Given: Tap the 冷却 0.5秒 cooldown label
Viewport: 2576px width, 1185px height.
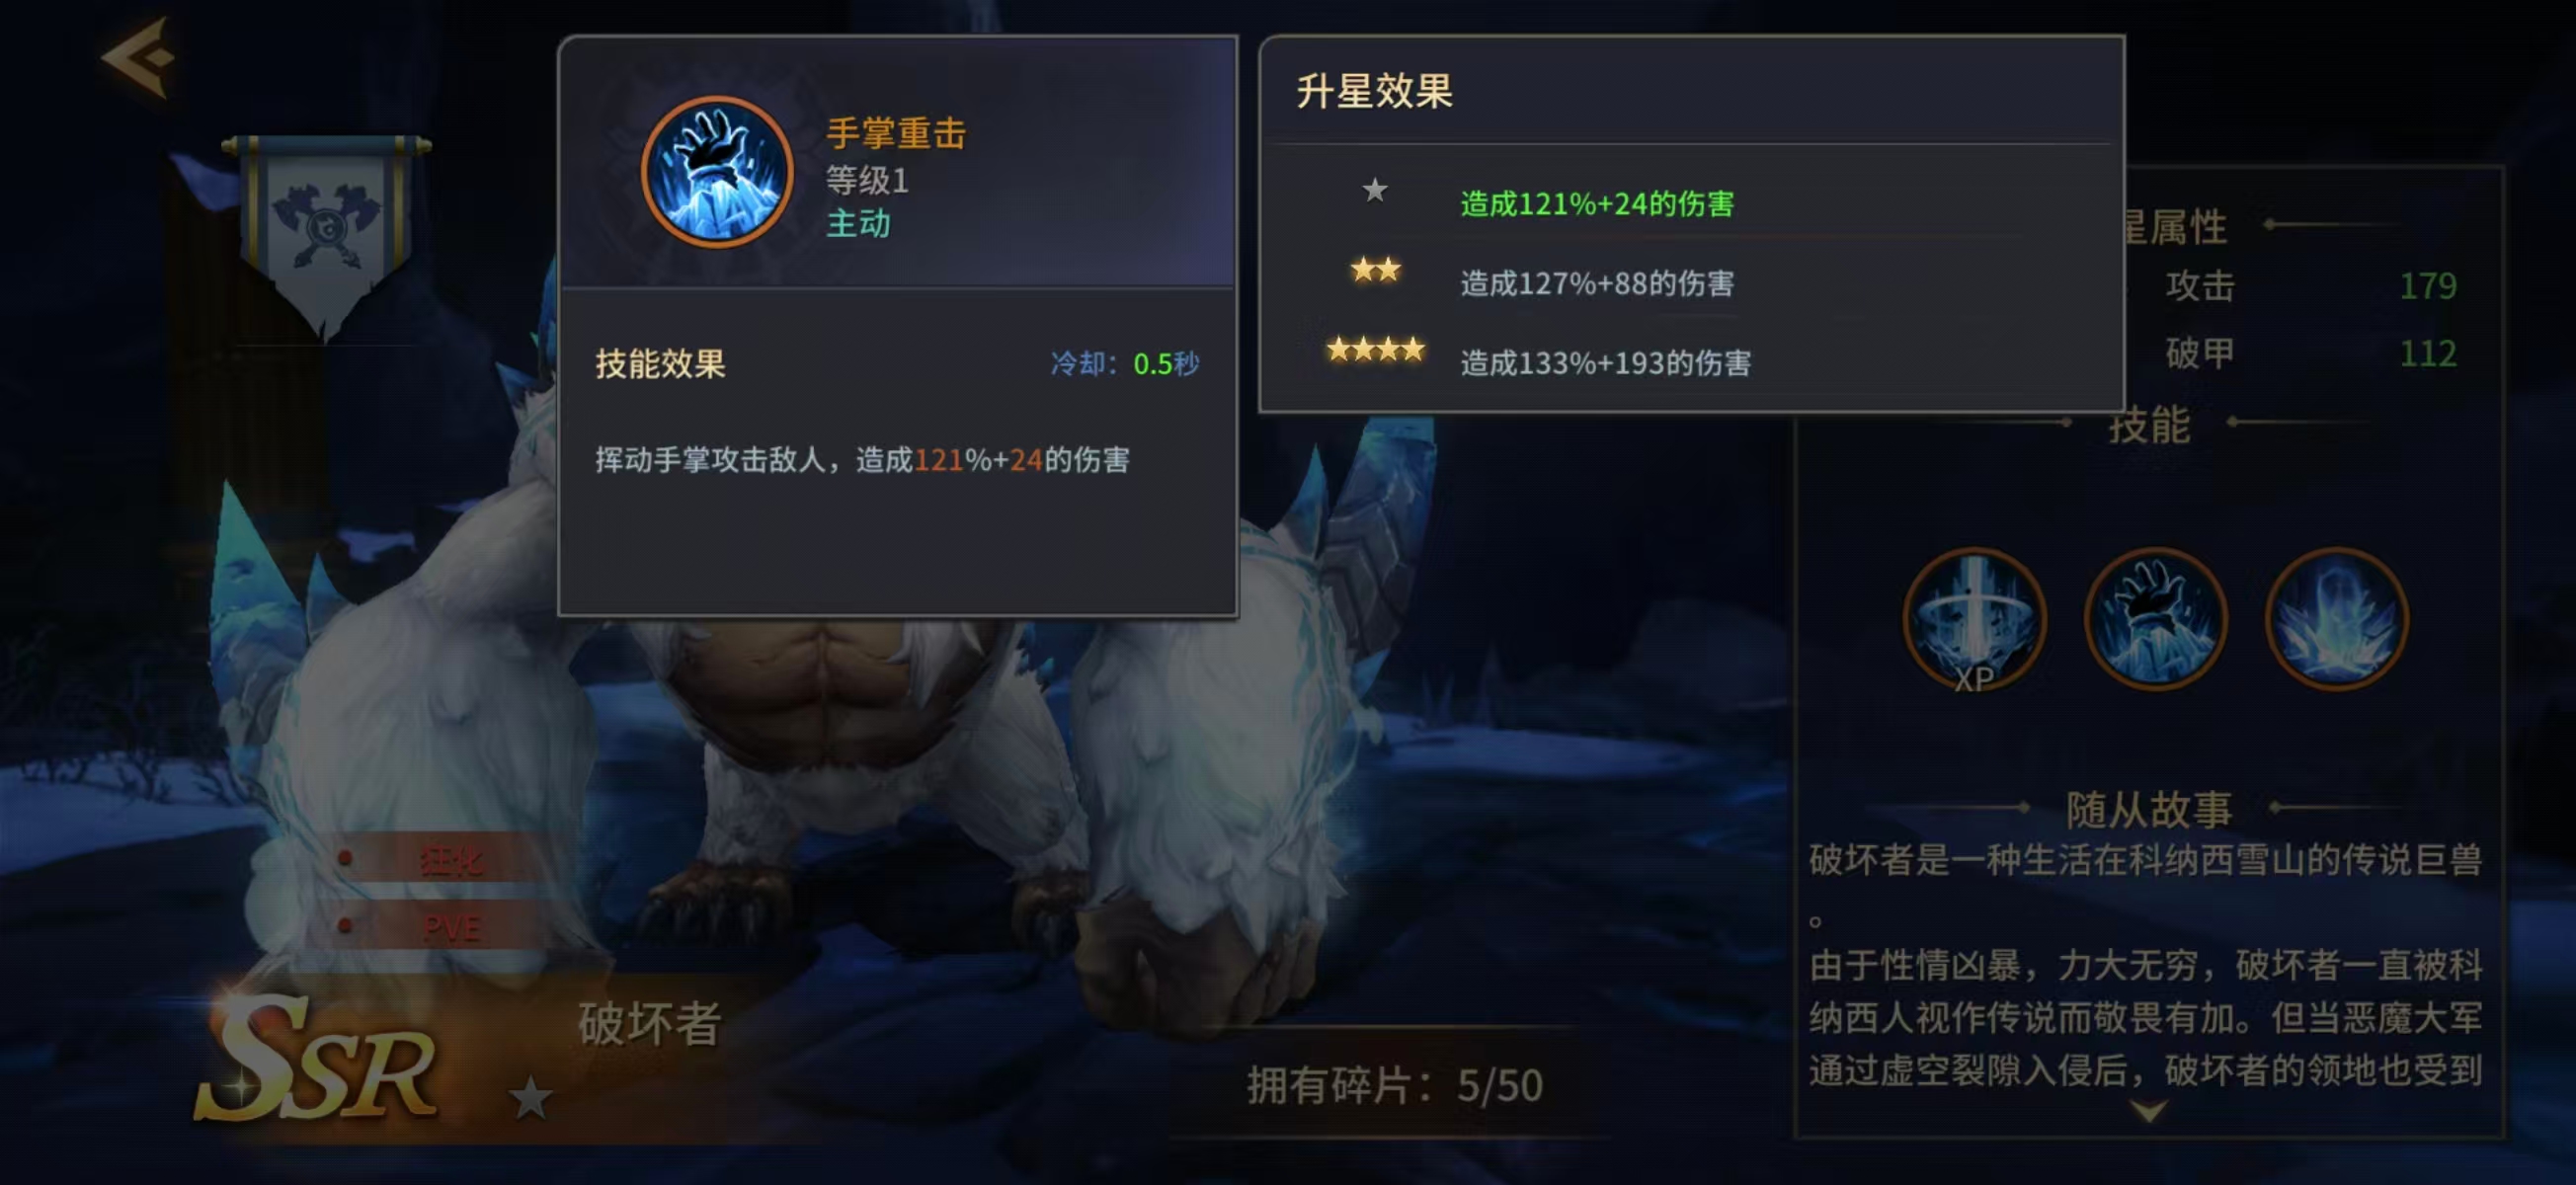Looking at the screenshot, I should 1124,363.
